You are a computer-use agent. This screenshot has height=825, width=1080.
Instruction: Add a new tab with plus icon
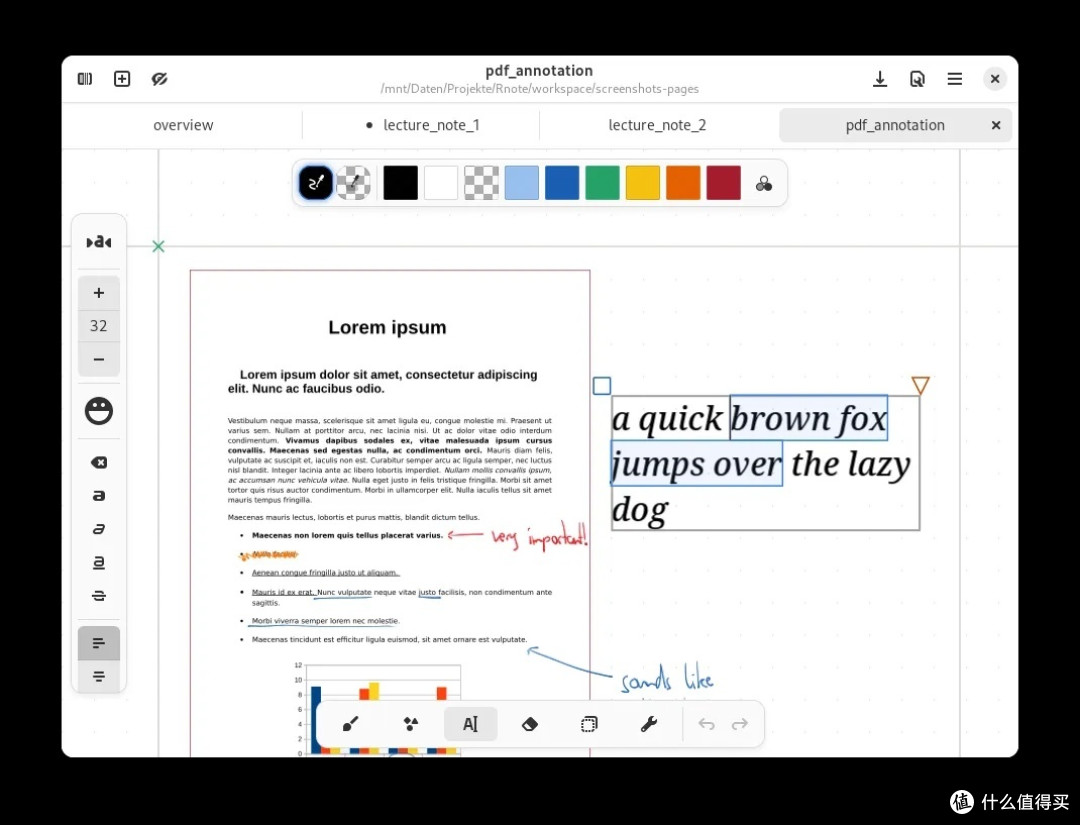(x=122, y=79)
